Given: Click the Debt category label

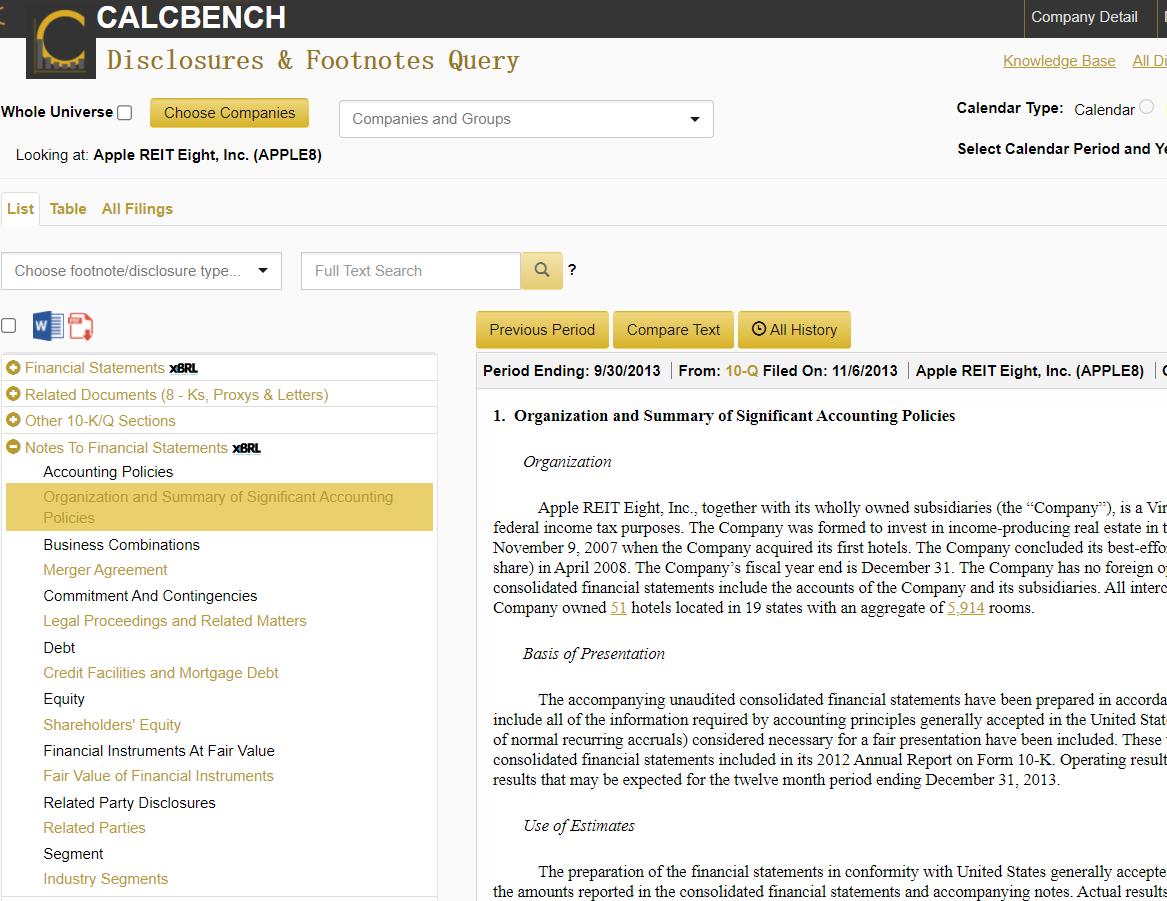Looking at the screenshot, I should pos(59,648).
